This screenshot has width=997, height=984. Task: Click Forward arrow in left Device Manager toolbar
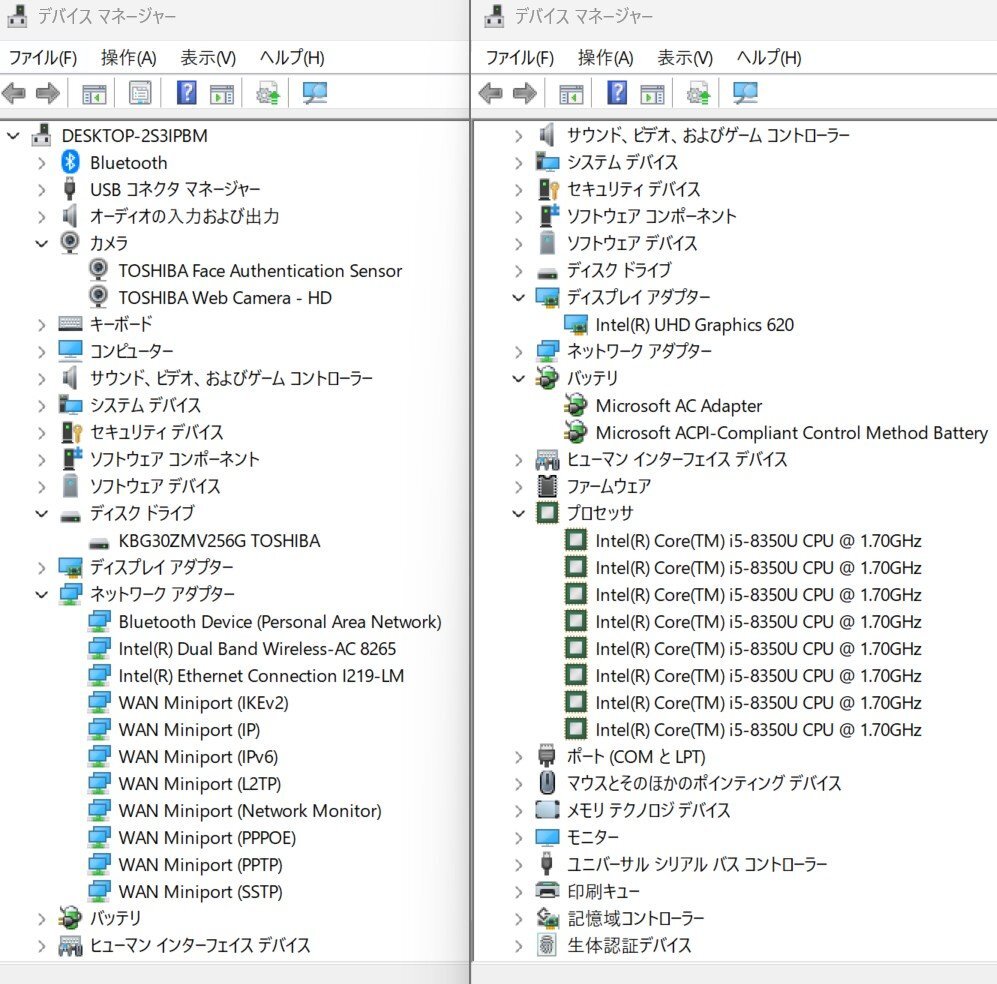[x=48, y=93]
